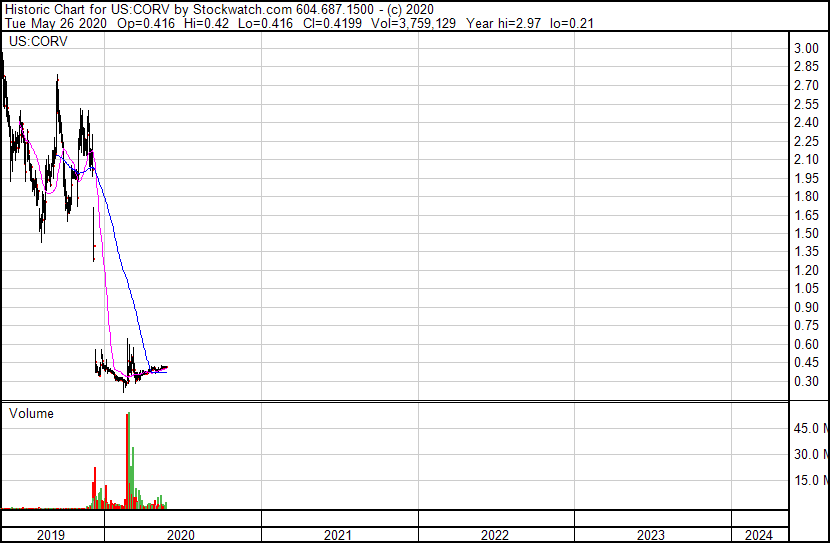Click the 3.00 price axis value

pyautogui.click(x=806, y=48)
